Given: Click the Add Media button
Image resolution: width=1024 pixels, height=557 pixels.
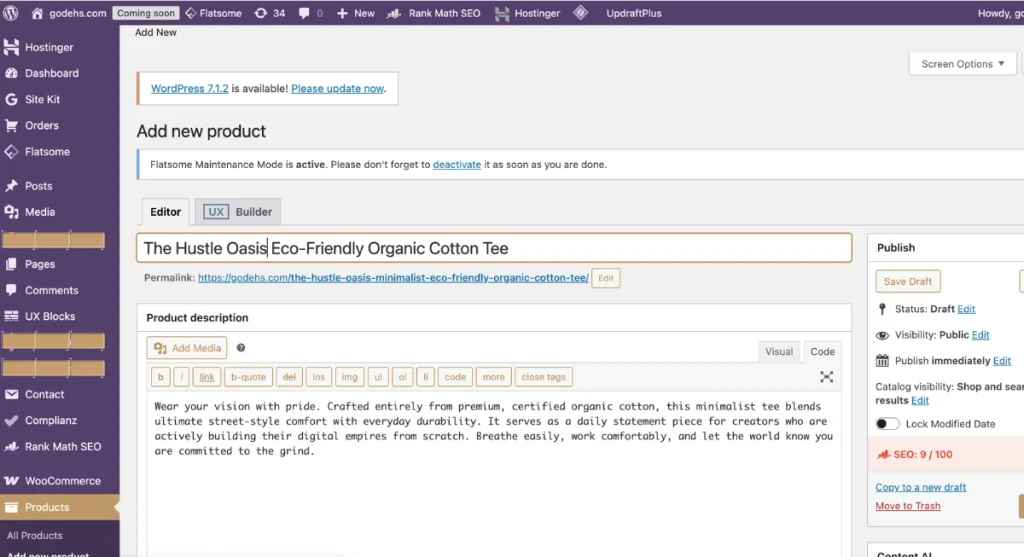Looking at the screenshot, I should [x=187, y=348].
